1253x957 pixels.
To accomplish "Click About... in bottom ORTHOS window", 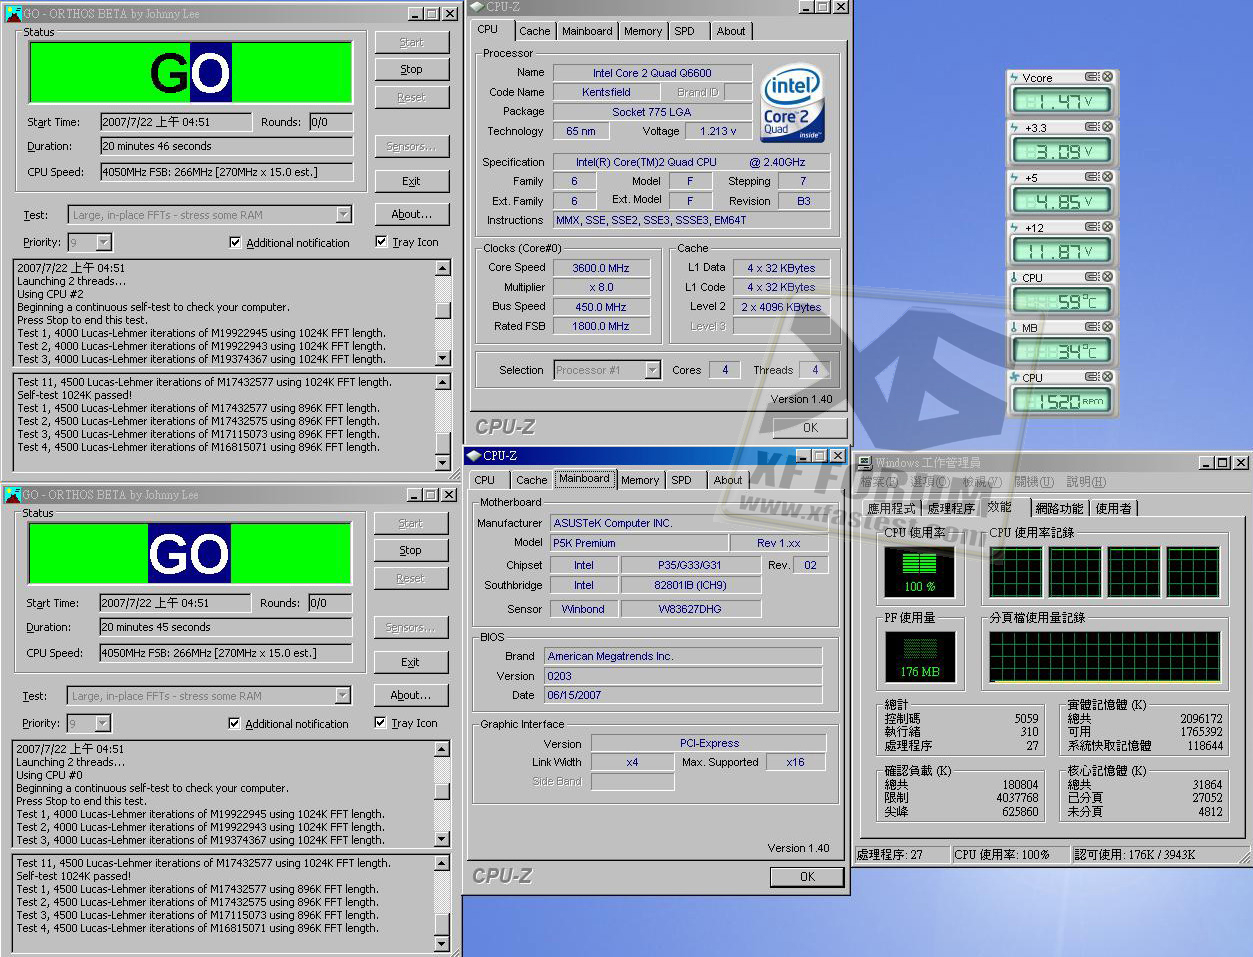I will click(411, 695).
